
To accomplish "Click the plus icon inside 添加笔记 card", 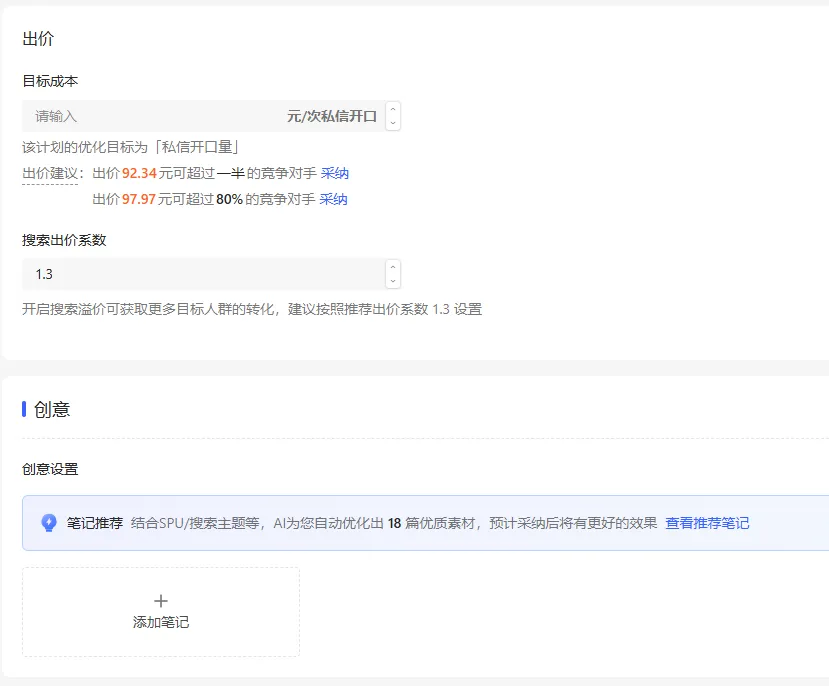I will pos(160,601).
